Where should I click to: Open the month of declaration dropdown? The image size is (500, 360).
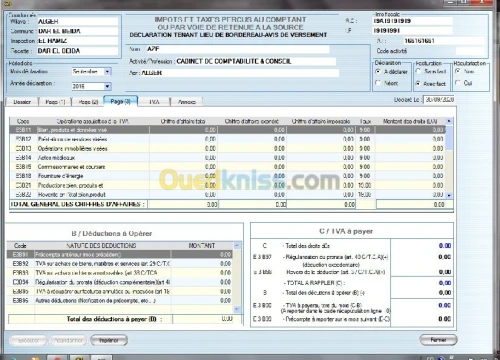(x=107, y=72)
